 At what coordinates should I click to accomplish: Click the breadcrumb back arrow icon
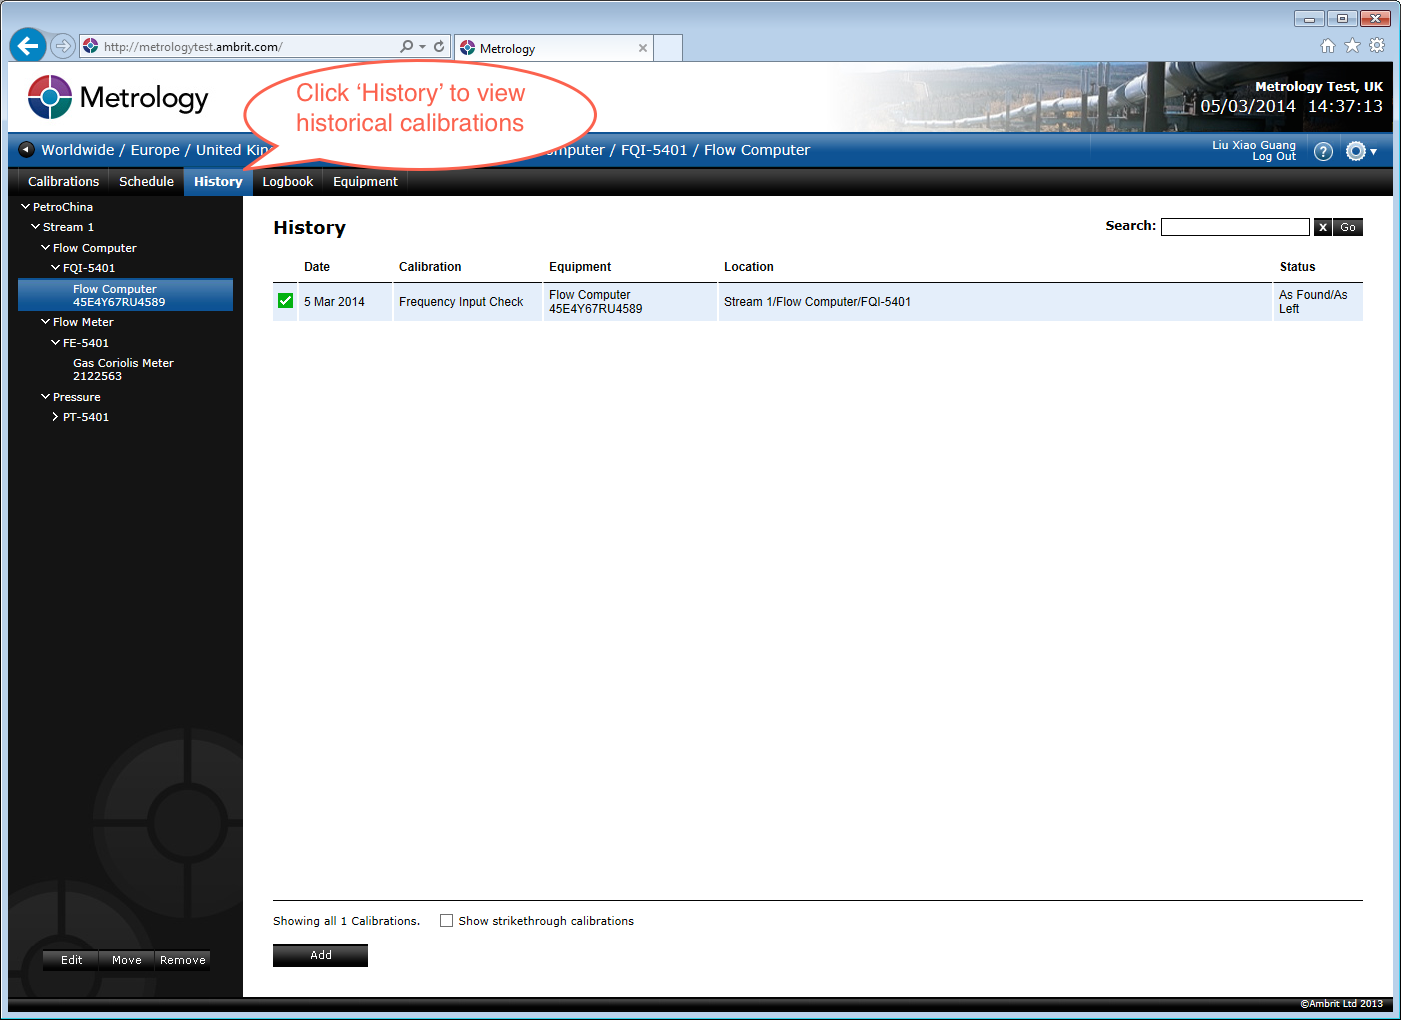(27, 150)
